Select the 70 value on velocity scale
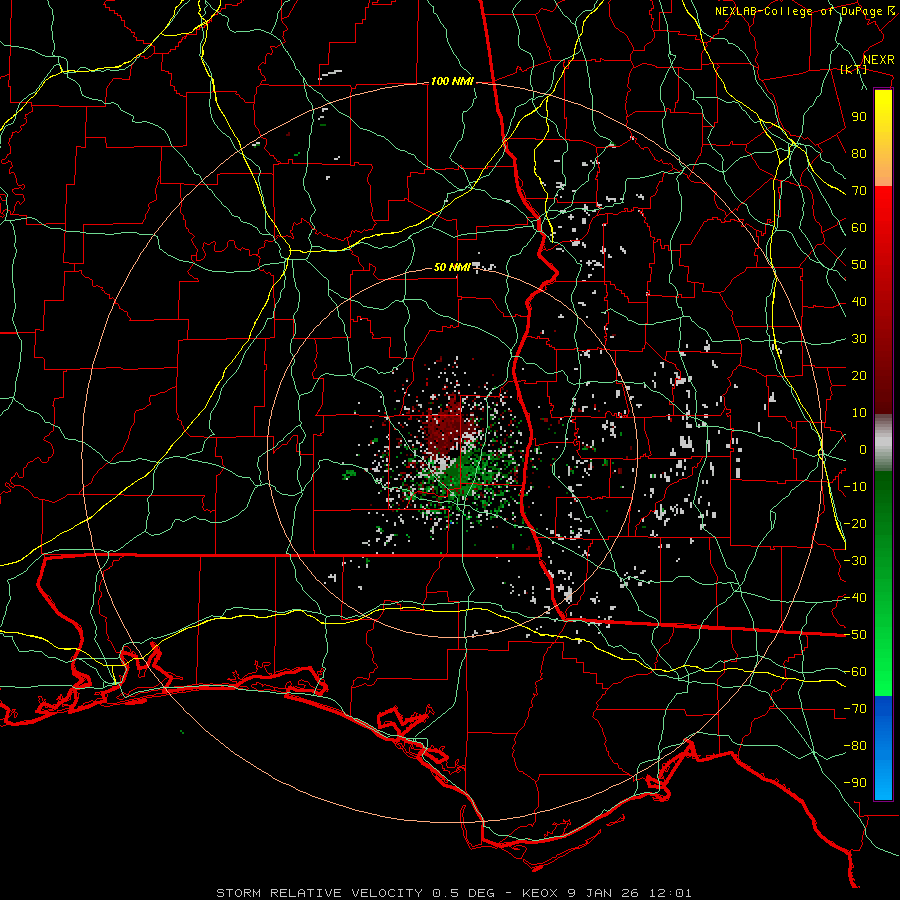This screenshot has height=900, width=900. pyautogui.click(x=859, y=191)
